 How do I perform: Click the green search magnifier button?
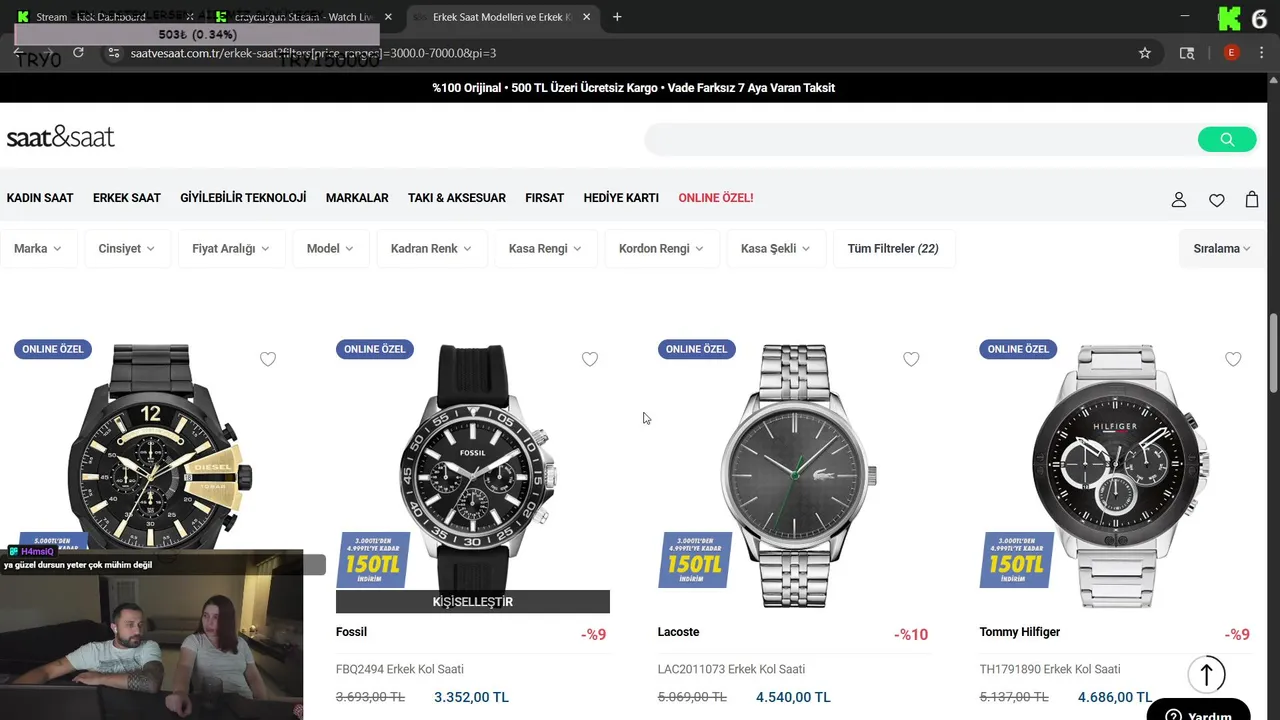point(1227,139)
